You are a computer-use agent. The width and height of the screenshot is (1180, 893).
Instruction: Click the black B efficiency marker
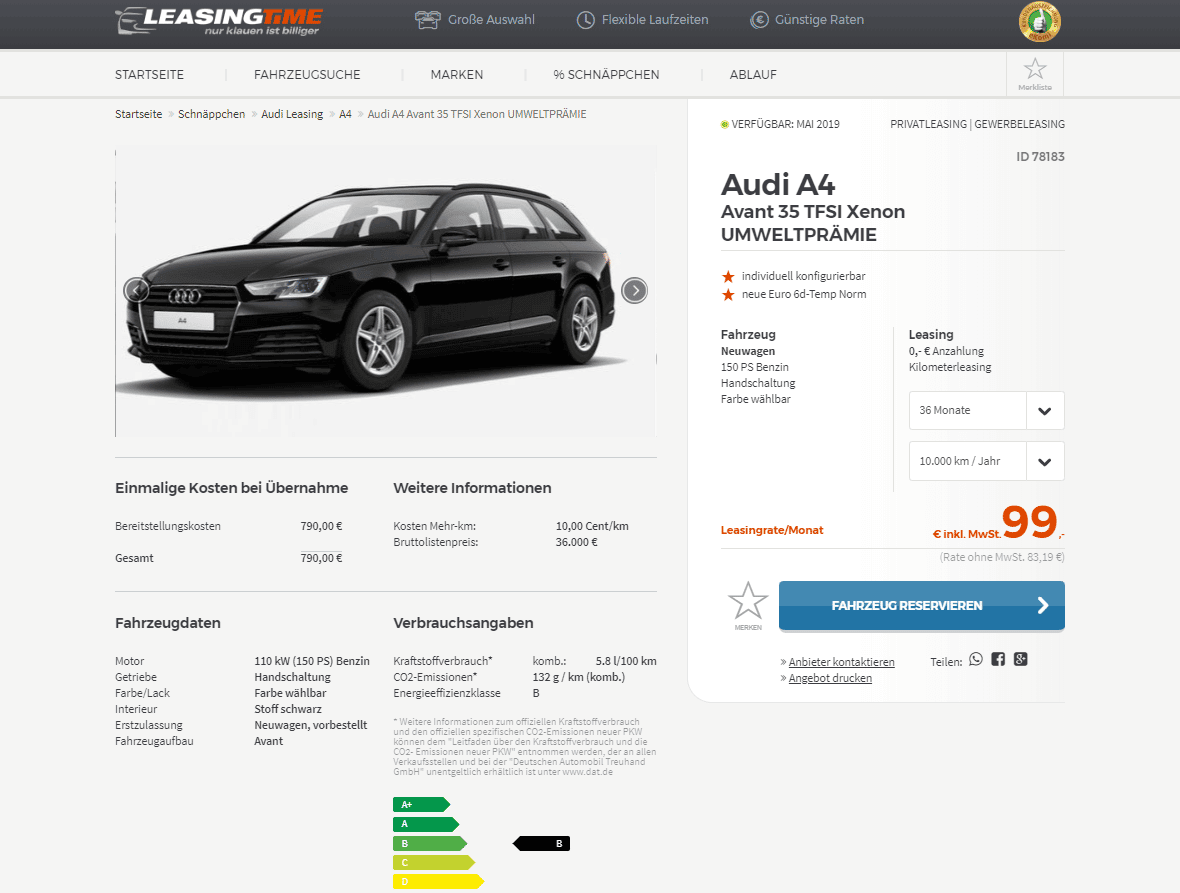coord(542,843)
